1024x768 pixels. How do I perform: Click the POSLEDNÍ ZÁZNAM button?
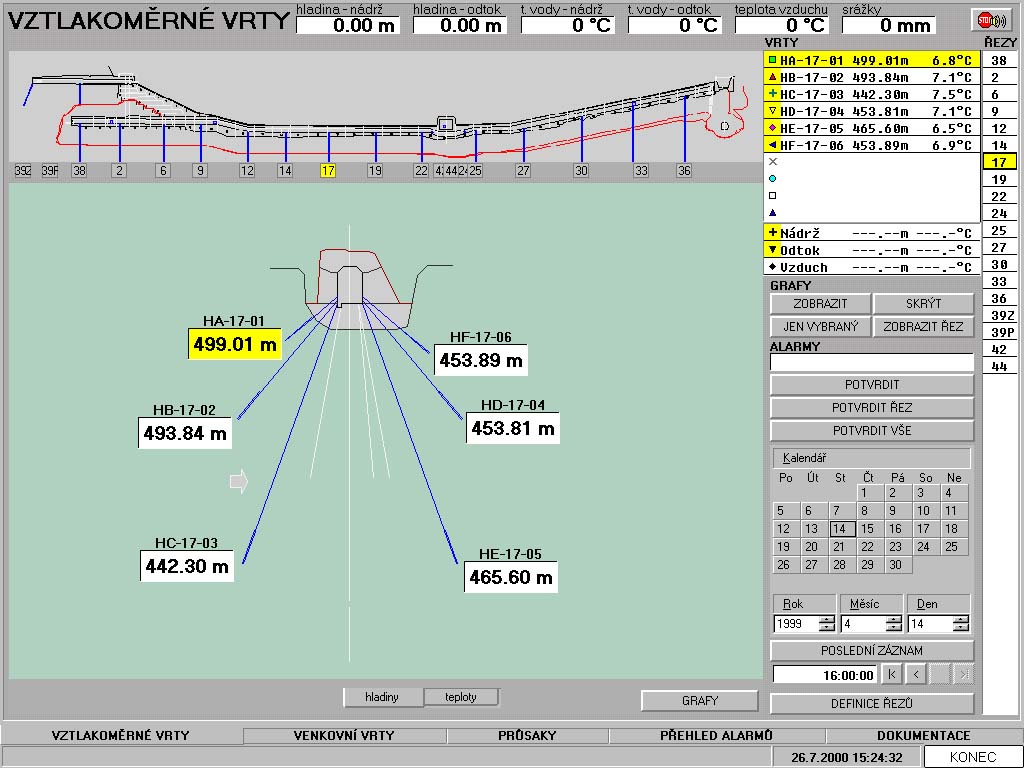871,650
